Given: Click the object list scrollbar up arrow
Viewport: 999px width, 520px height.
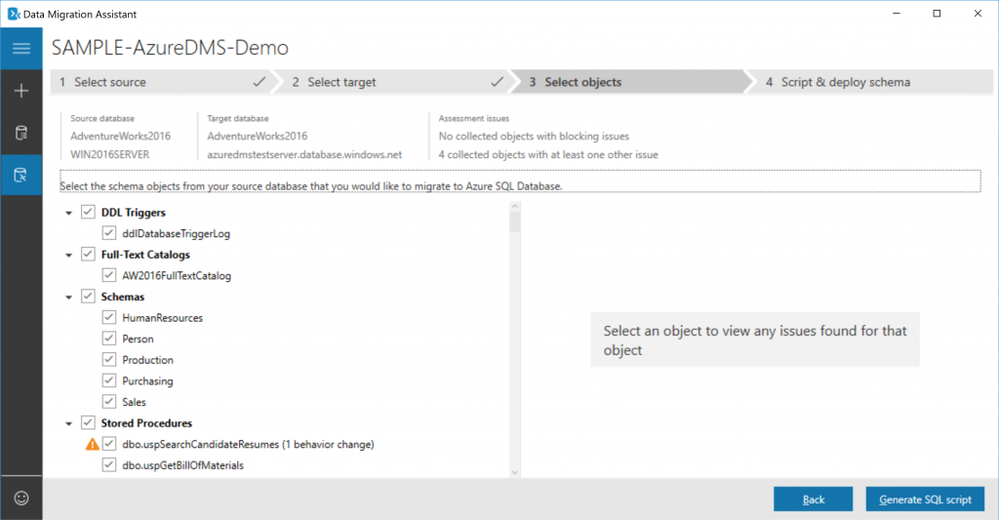Looking at the screenshot, I should tap(515, 206).
